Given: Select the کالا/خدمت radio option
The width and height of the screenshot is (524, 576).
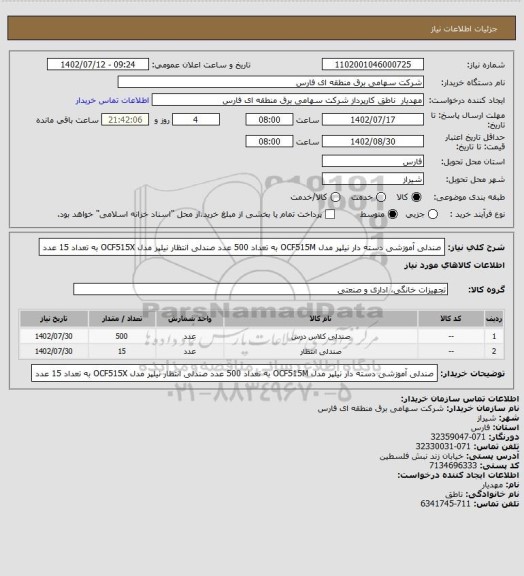Looking at the screenshot, I should click(x=335, y=197).
